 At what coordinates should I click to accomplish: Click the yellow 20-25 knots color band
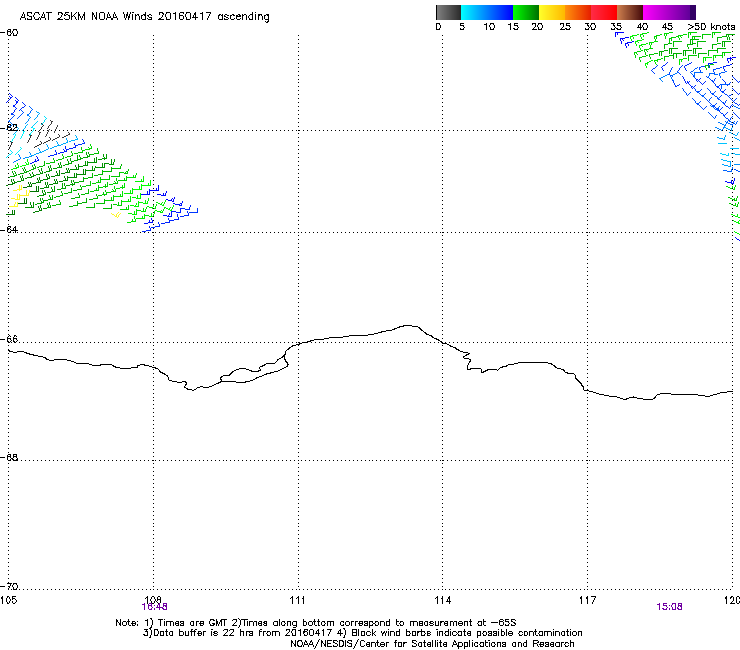(552, 12)
